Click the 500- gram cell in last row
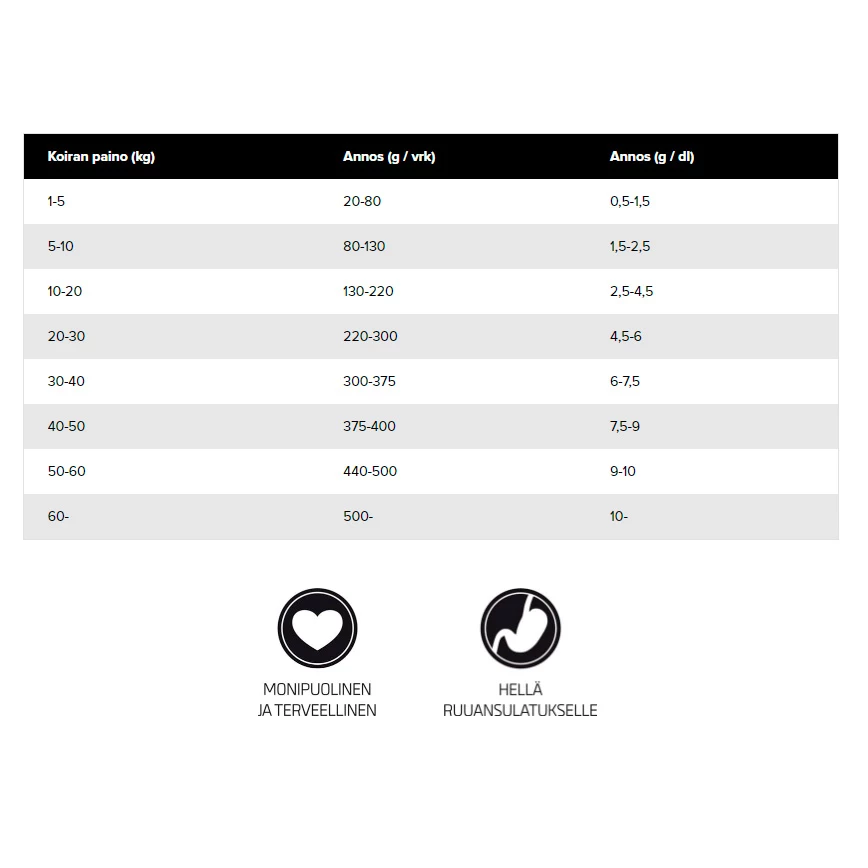This screenshot has height=868, width=868. click(x=357, y=517)
